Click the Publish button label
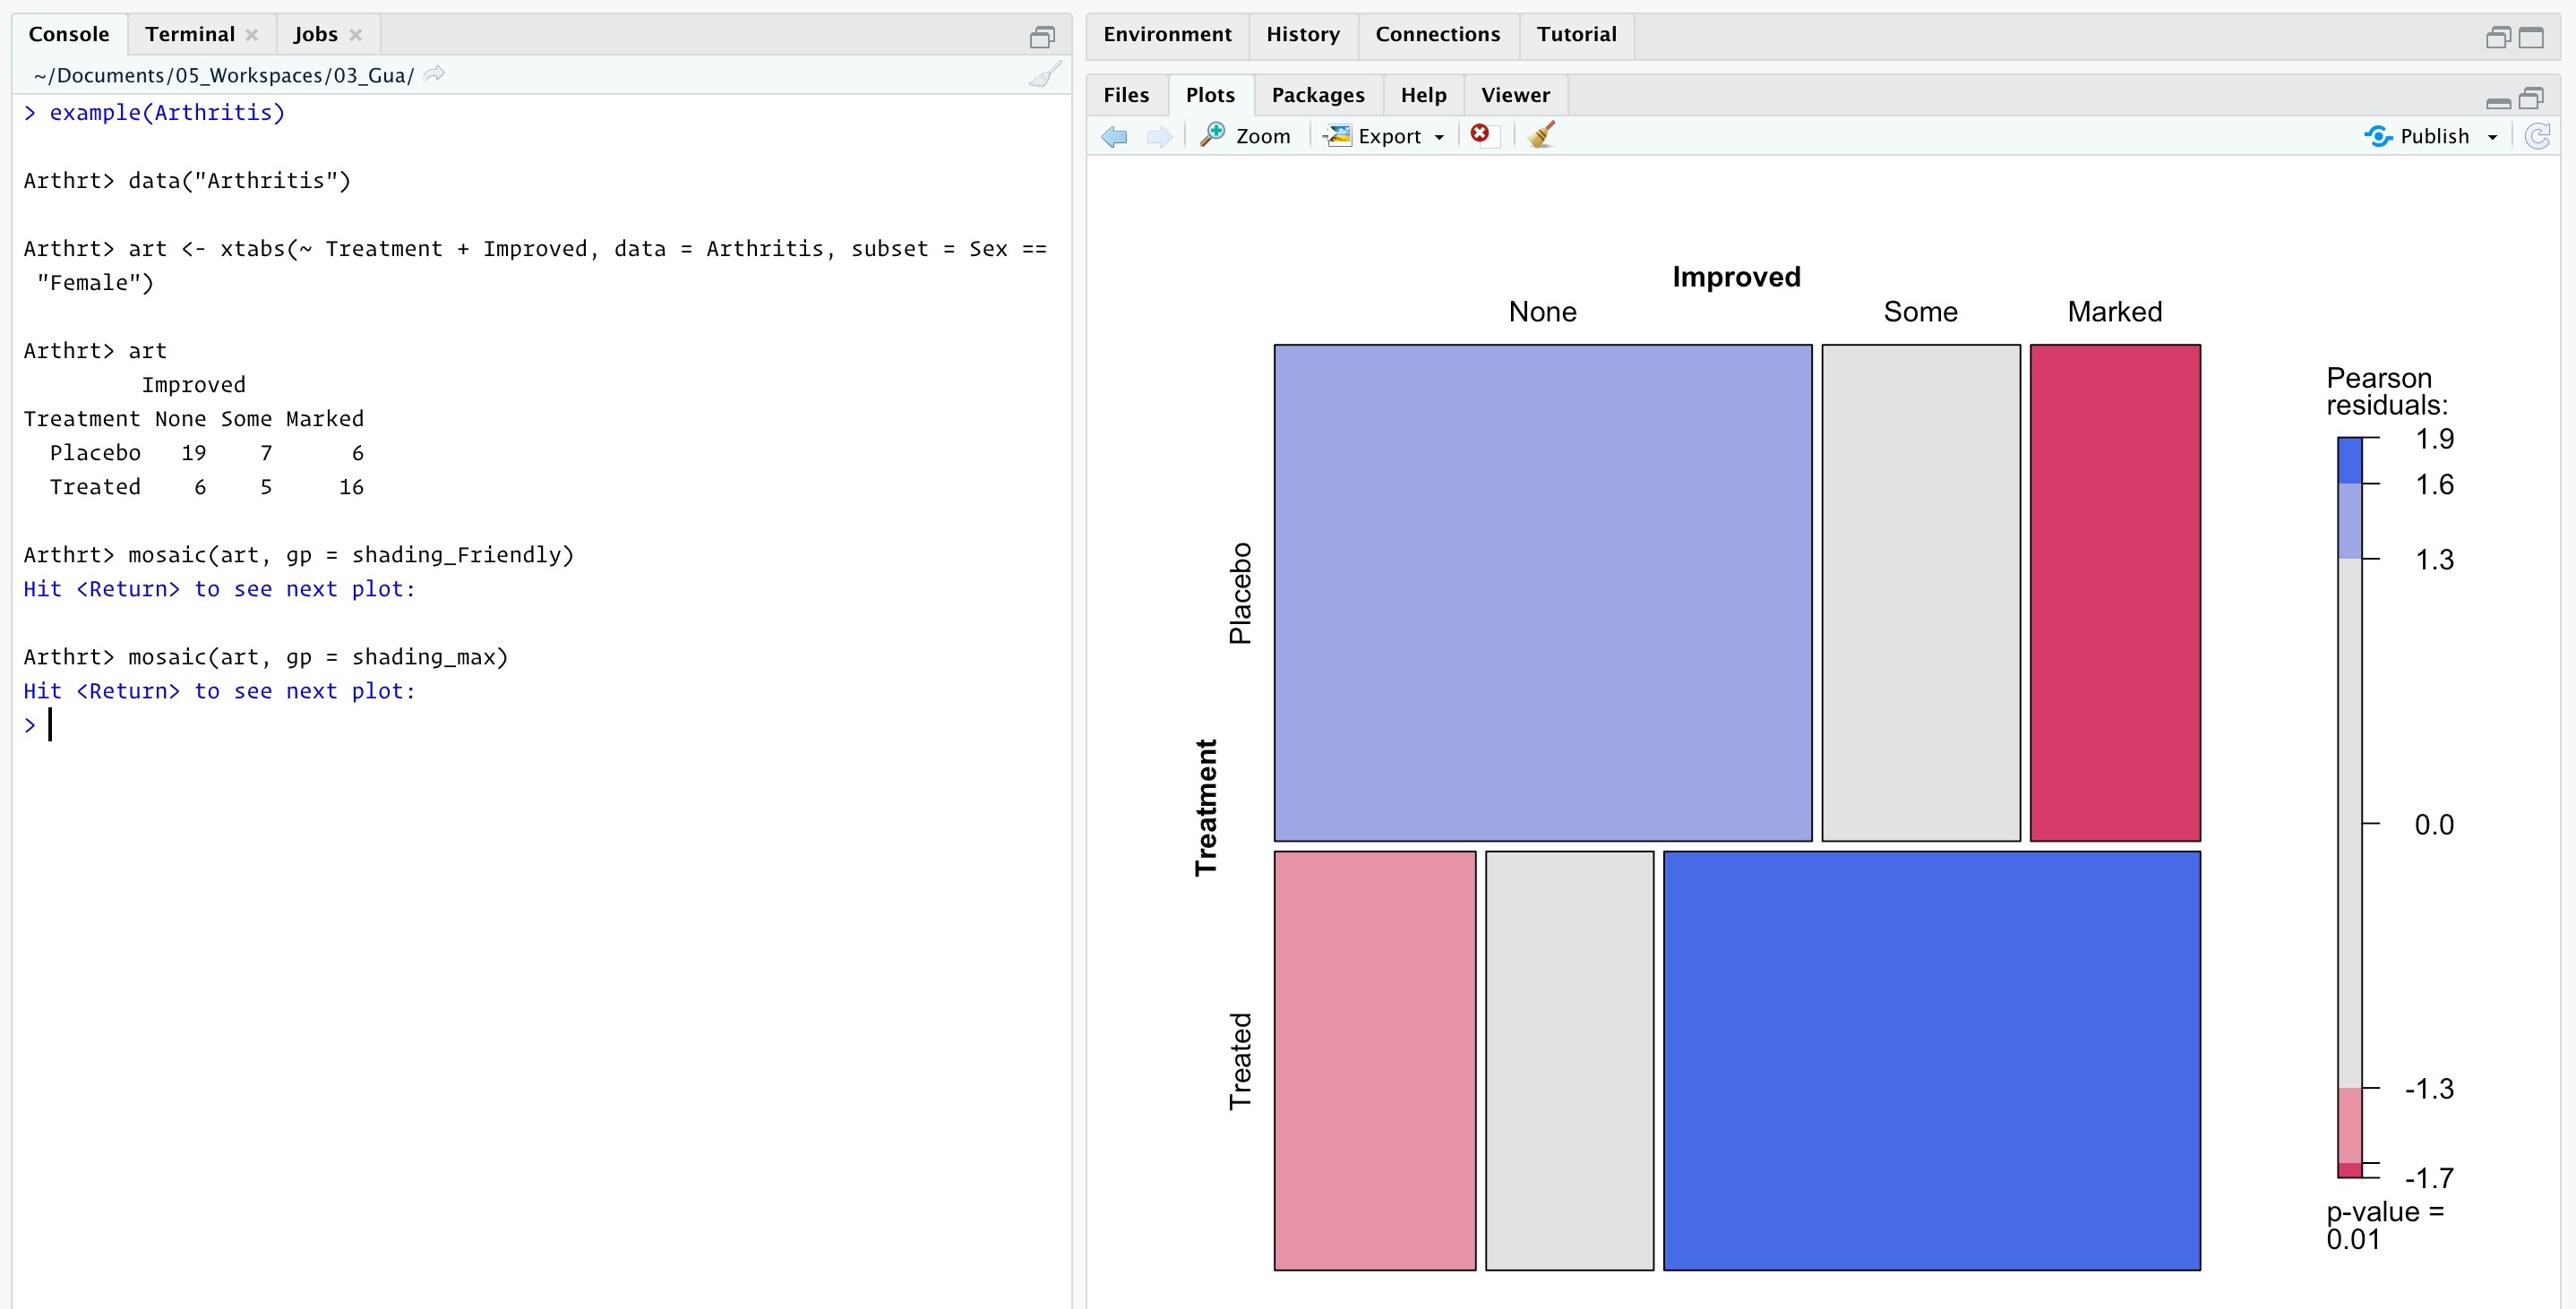Viewport: 2576px width, 1309px height. pos(2435,136)
